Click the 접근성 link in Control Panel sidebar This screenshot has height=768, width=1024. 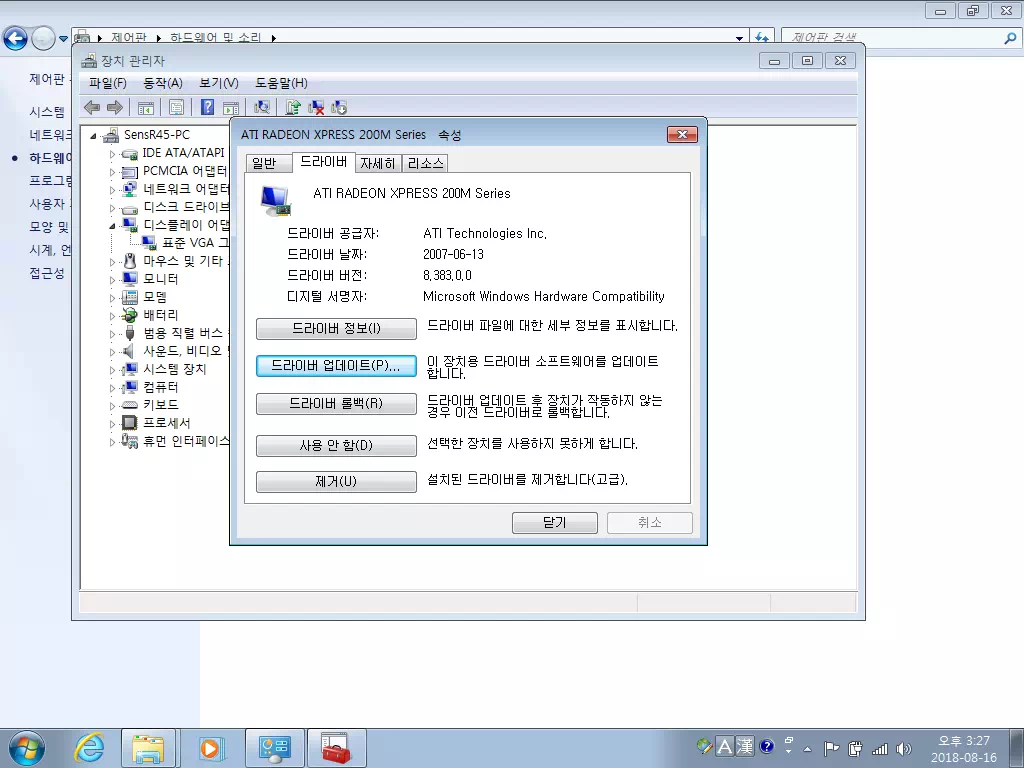click(47, 273)
